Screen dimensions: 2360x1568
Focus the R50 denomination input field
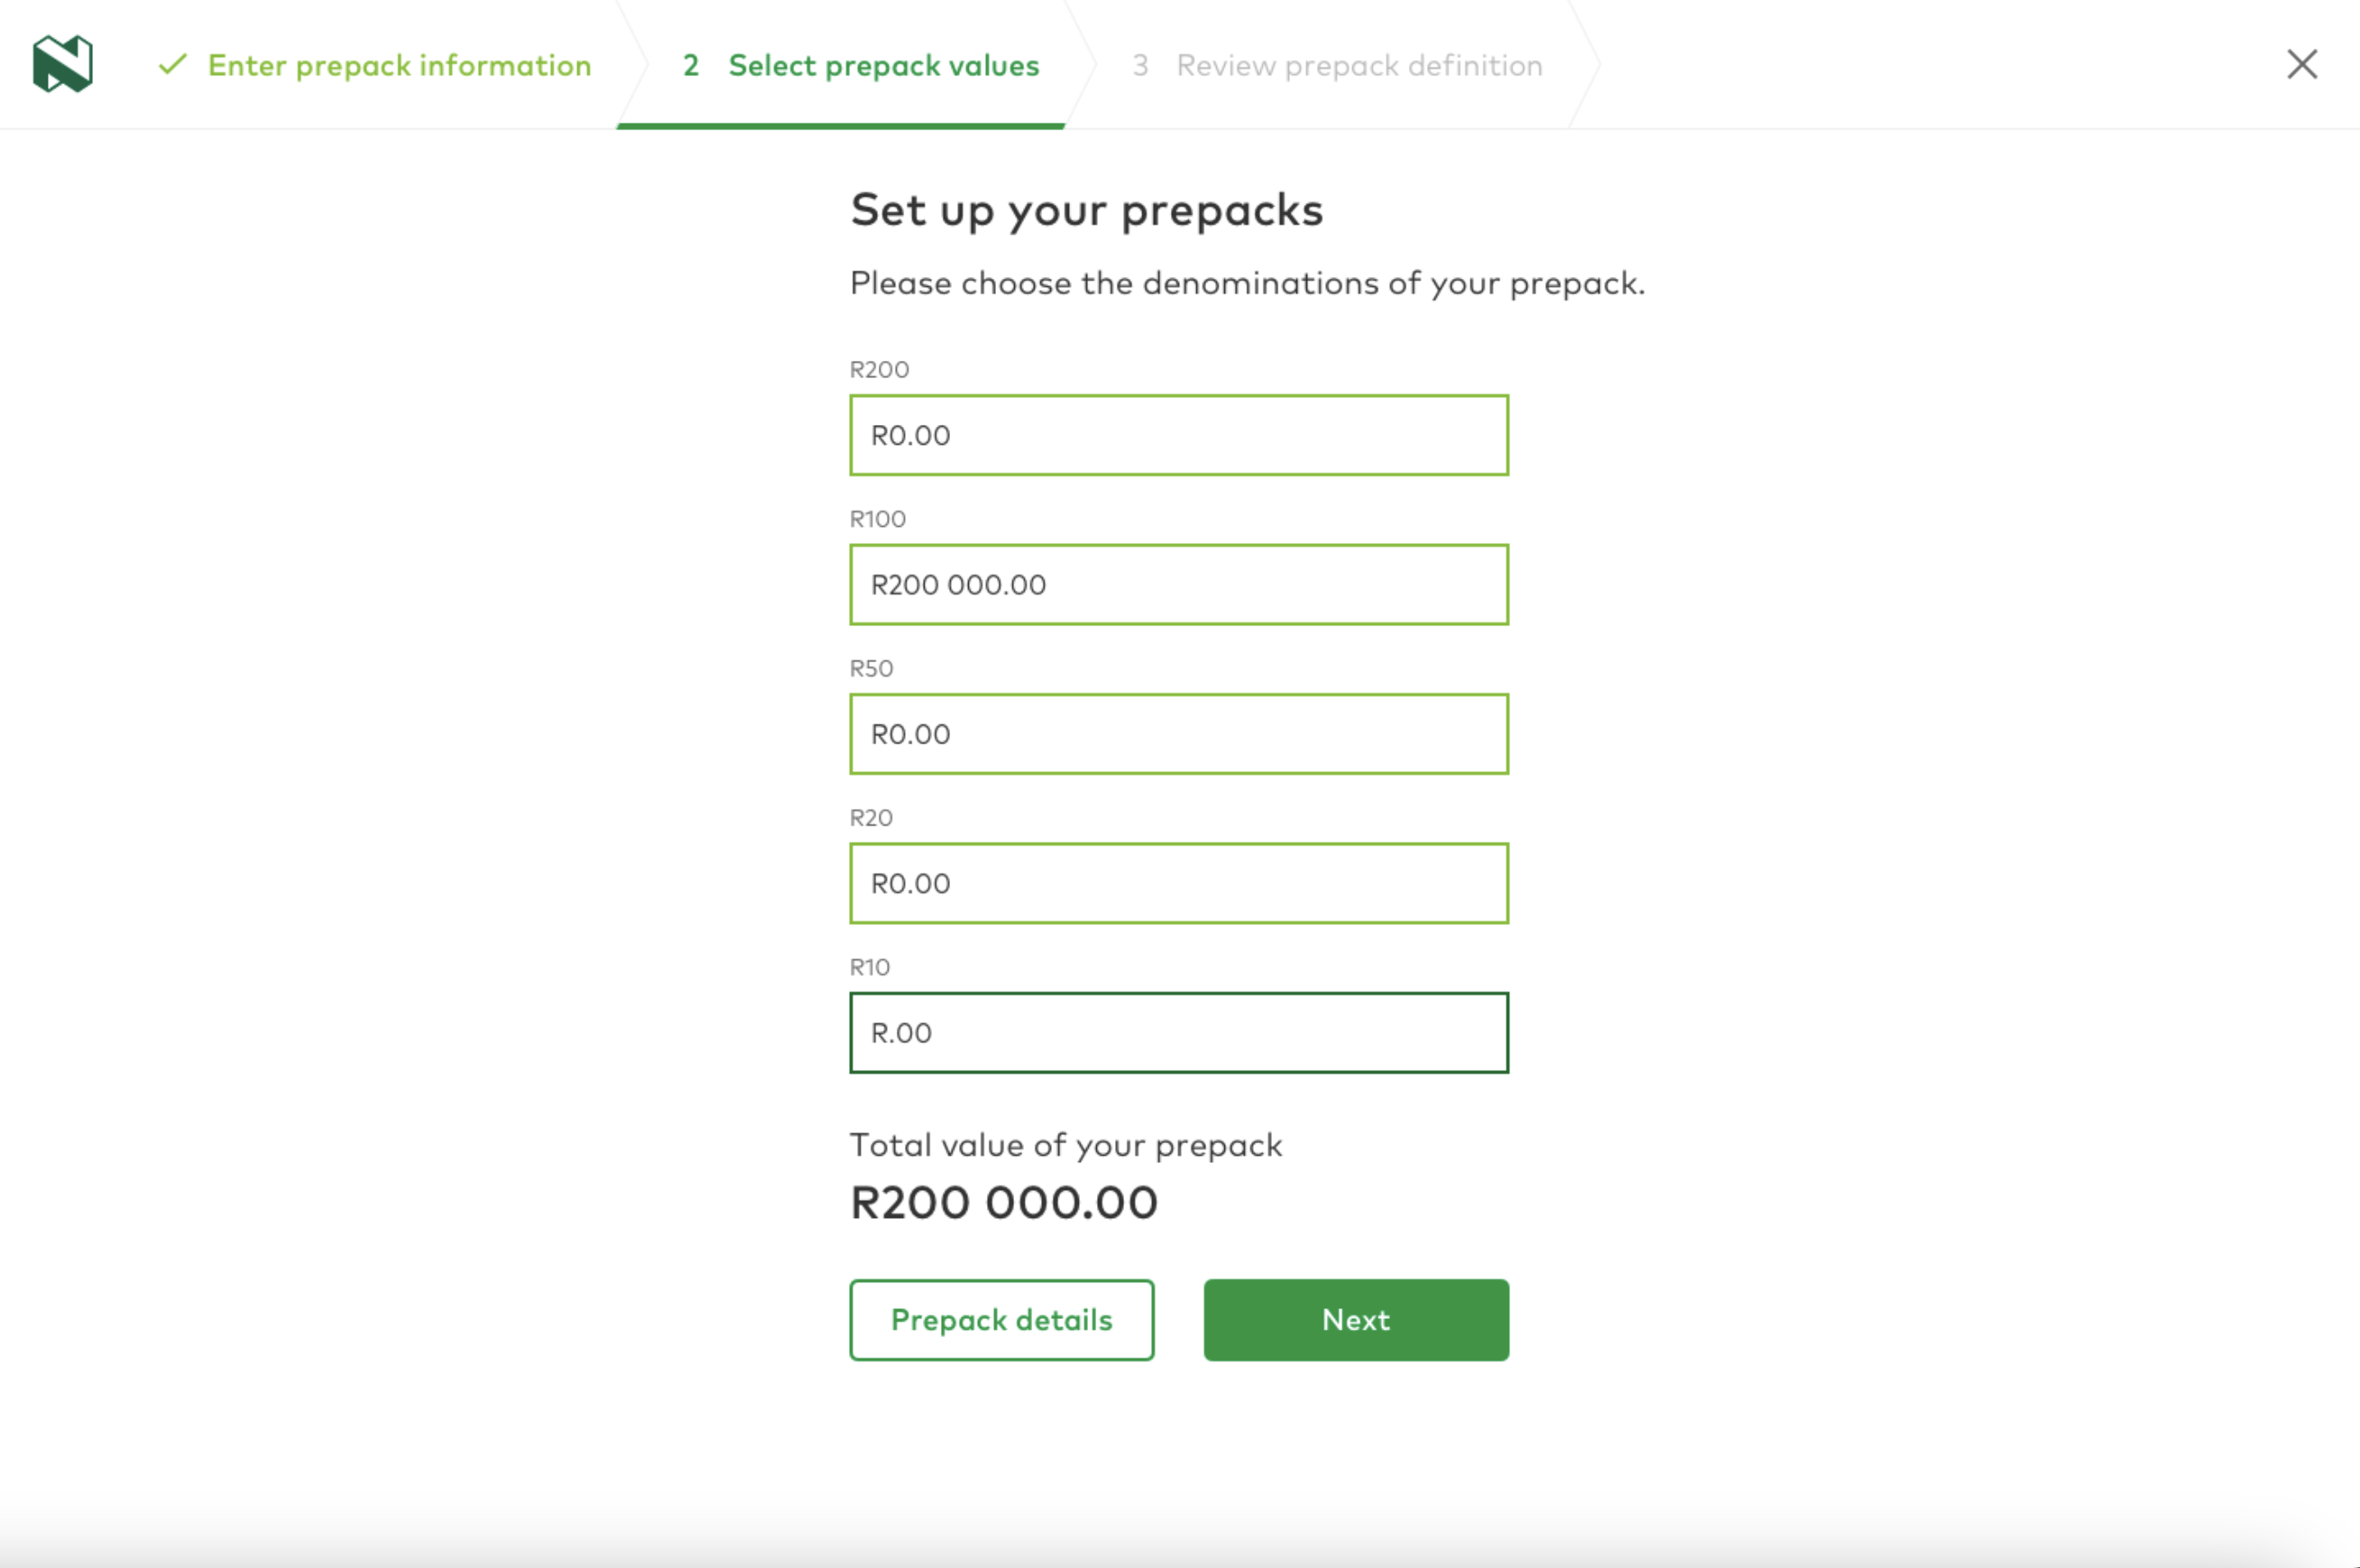(1178, 734)
